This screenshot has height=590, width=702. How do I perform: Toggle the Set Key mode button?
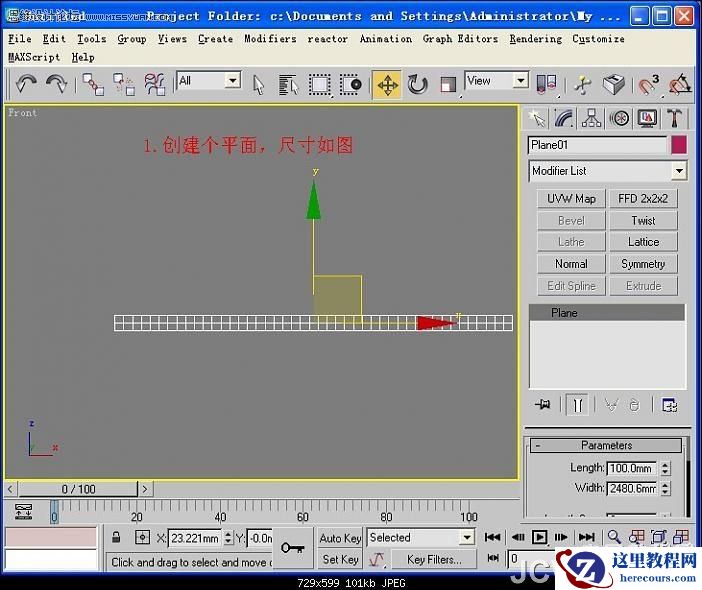tap(340, 560)
